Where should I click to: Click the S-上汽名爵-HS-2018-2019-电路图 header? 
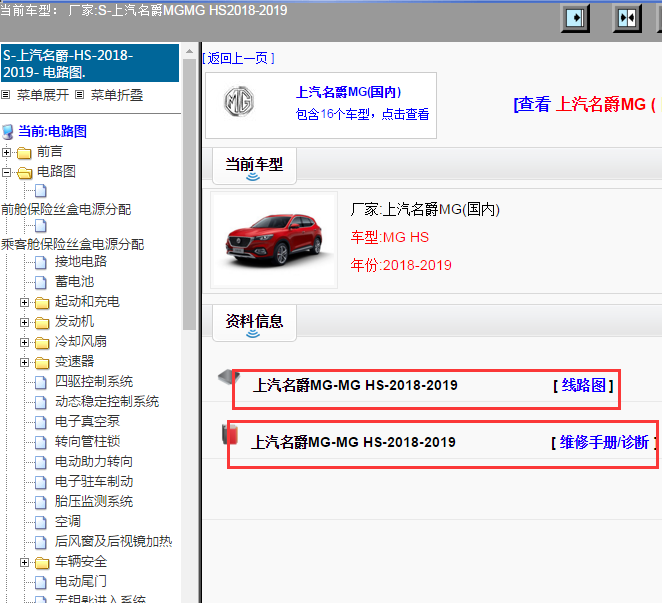(x=90, y=63)
